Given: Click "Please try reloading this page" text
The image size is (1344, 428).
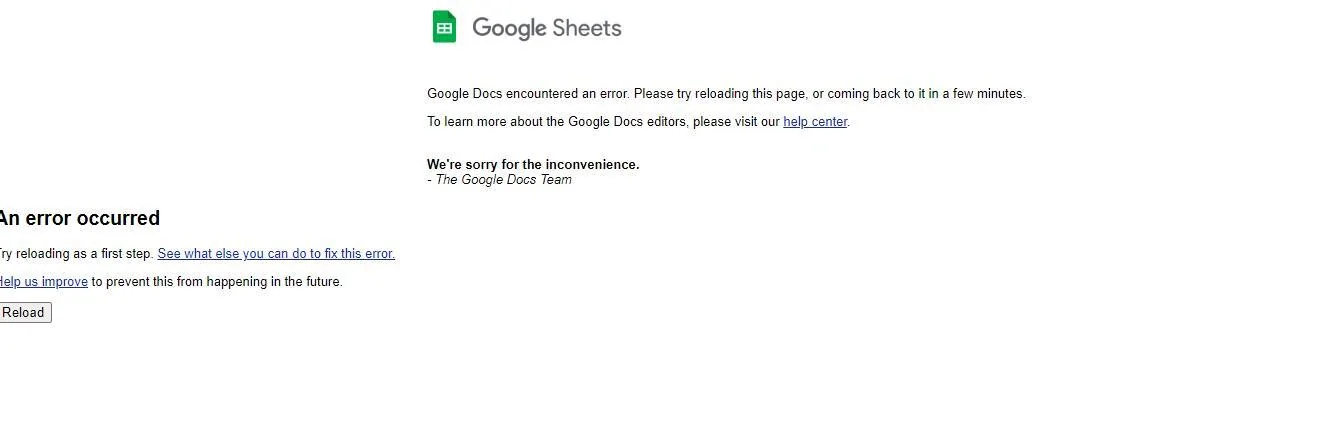Looking at the screenshot, I should click(719, 94).
